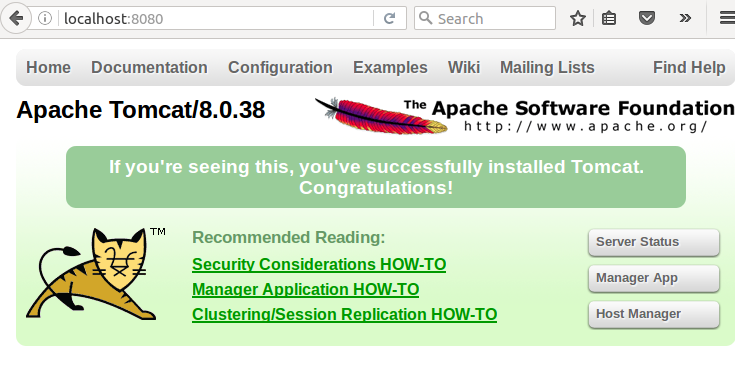The image size is (735, 366).
Task: Click the Server Status button
Action: click(653, 242)
